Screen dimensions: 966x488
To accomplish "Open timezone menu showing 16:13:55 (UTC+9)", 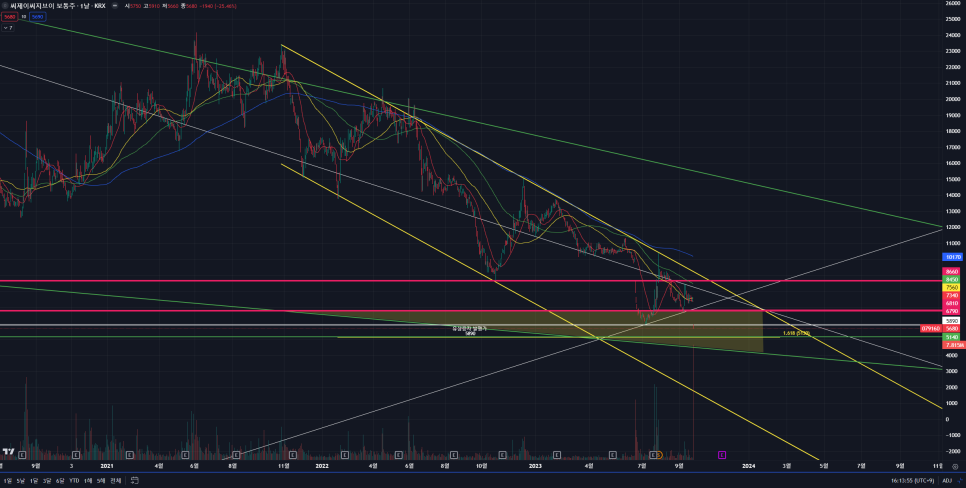I will pos(912,481).
